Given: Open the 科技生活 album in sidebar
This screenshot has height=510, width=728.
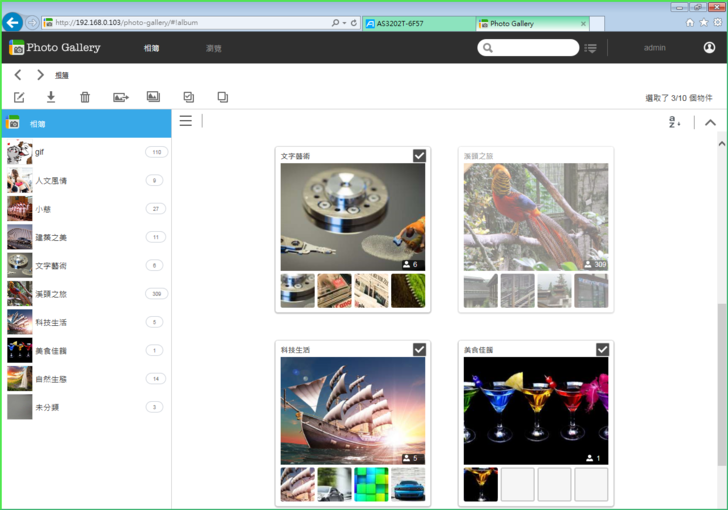Looking at the screenshot, I should (x=86, y=322).
